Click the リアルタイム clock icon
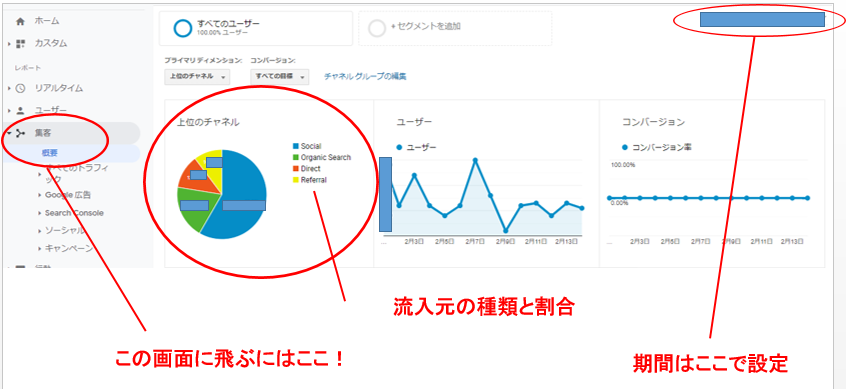Screen dimensions: 846x389 (x=21, y=88)
